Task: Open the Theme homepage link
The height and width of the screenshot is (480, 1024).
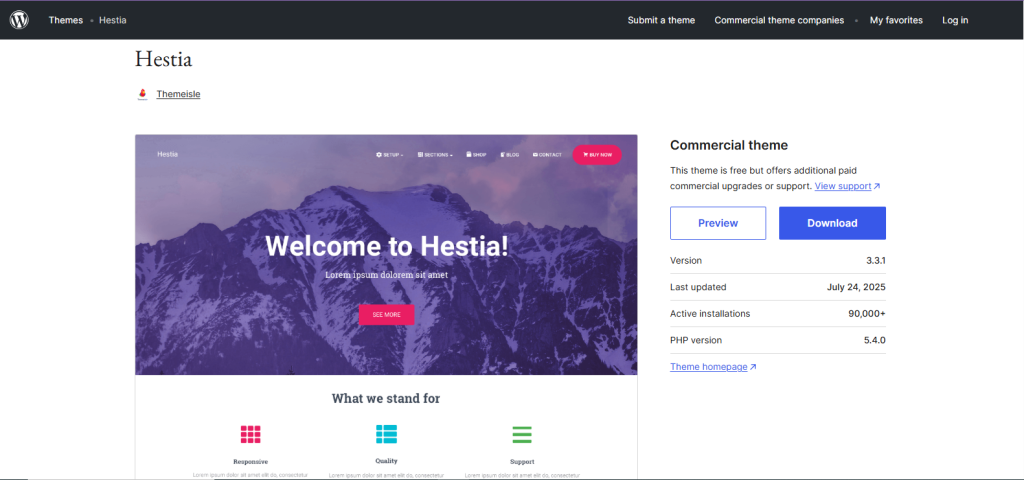Action: 712,367
